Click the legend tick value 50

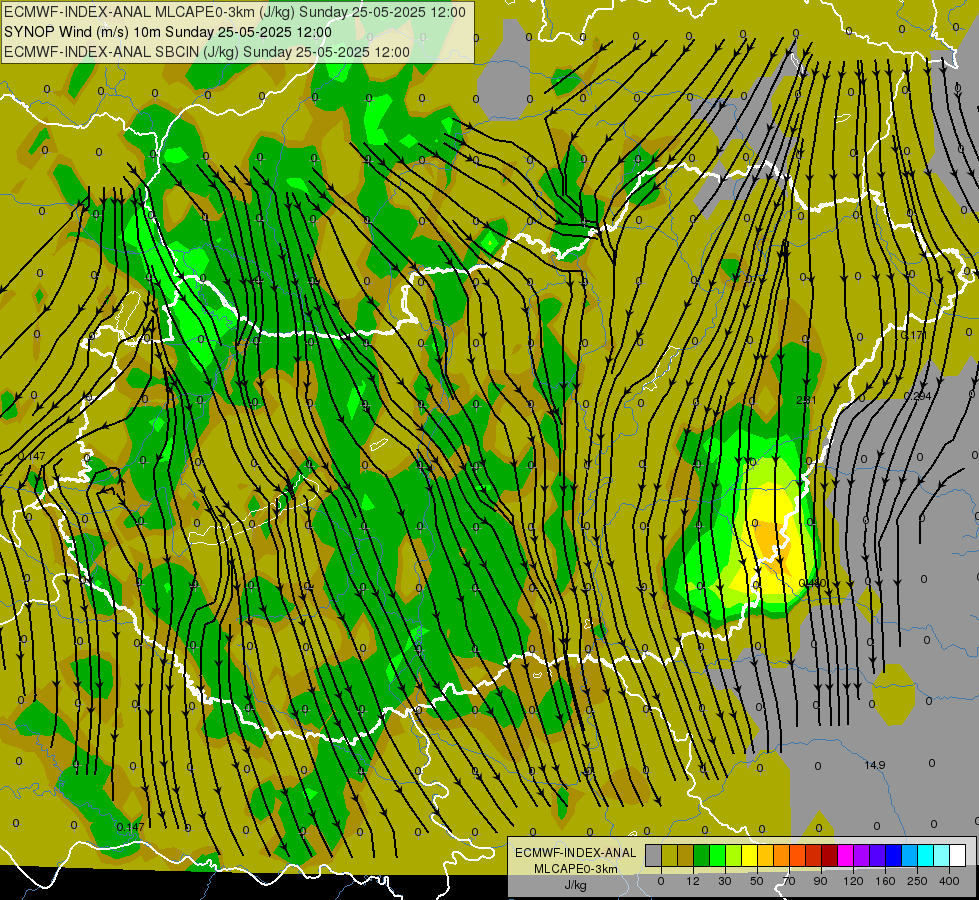[x=757, y=881]
